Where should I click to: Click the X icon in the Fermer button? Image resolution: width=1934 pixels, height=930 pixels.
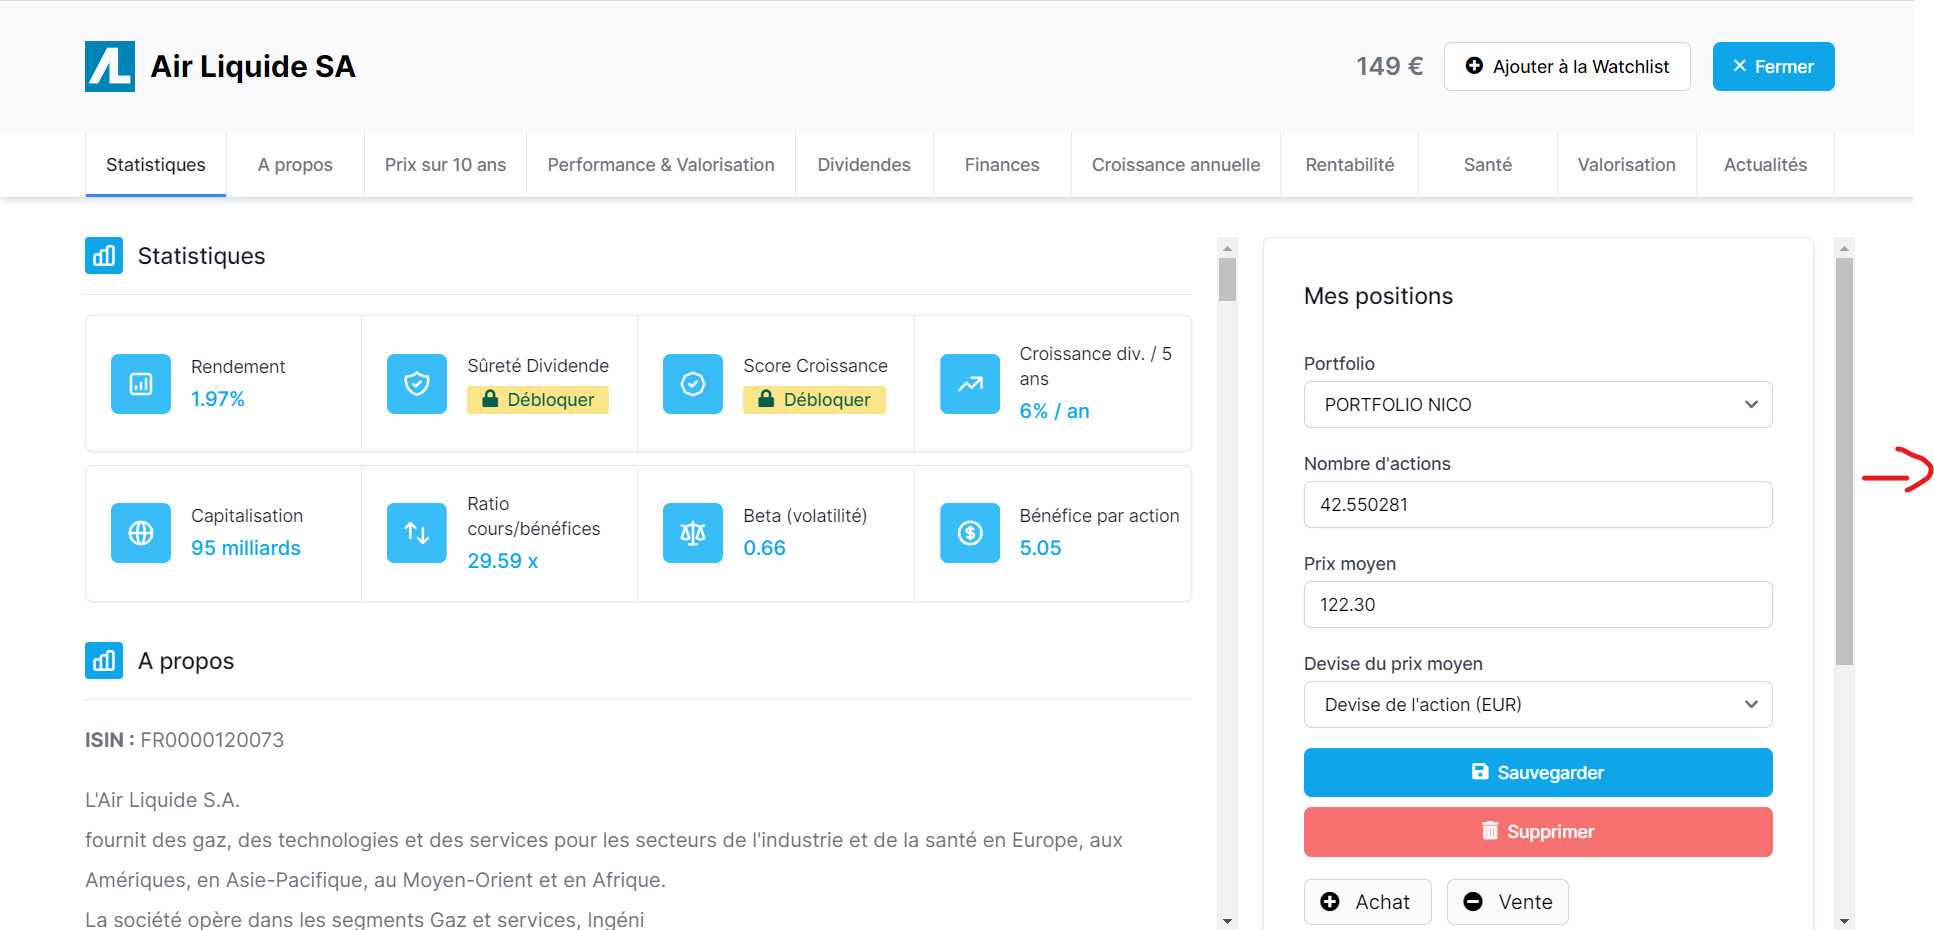tap(1740, 66)
